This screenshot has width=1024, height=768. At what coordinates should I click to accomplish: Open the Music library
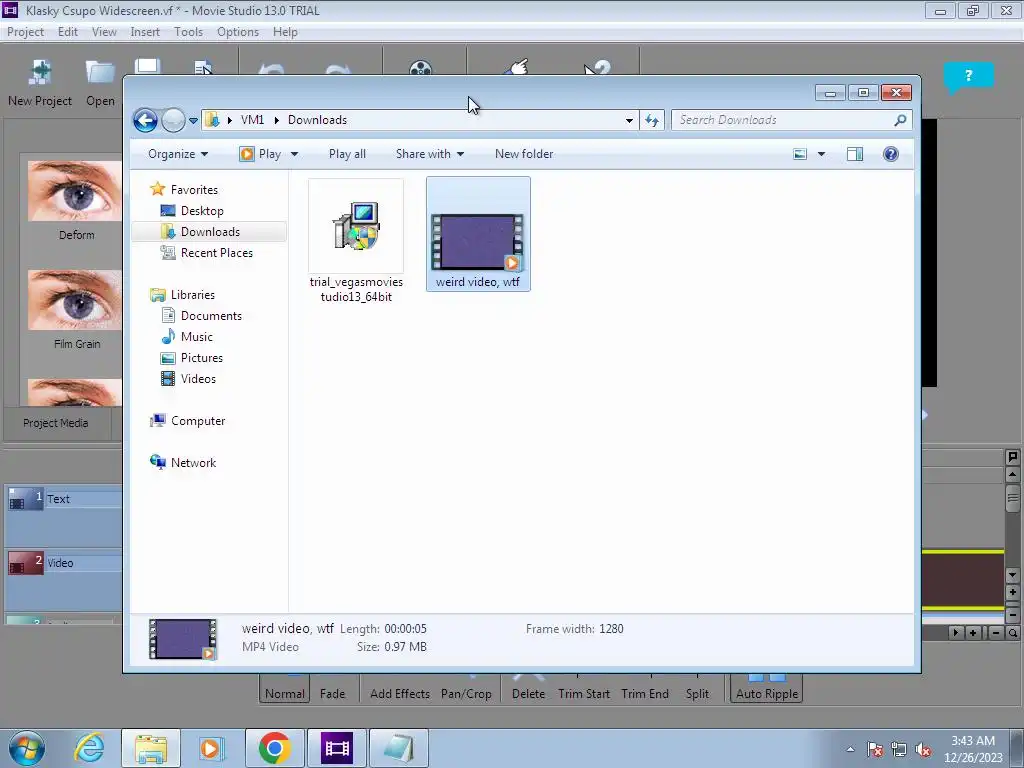pos(197,337)
